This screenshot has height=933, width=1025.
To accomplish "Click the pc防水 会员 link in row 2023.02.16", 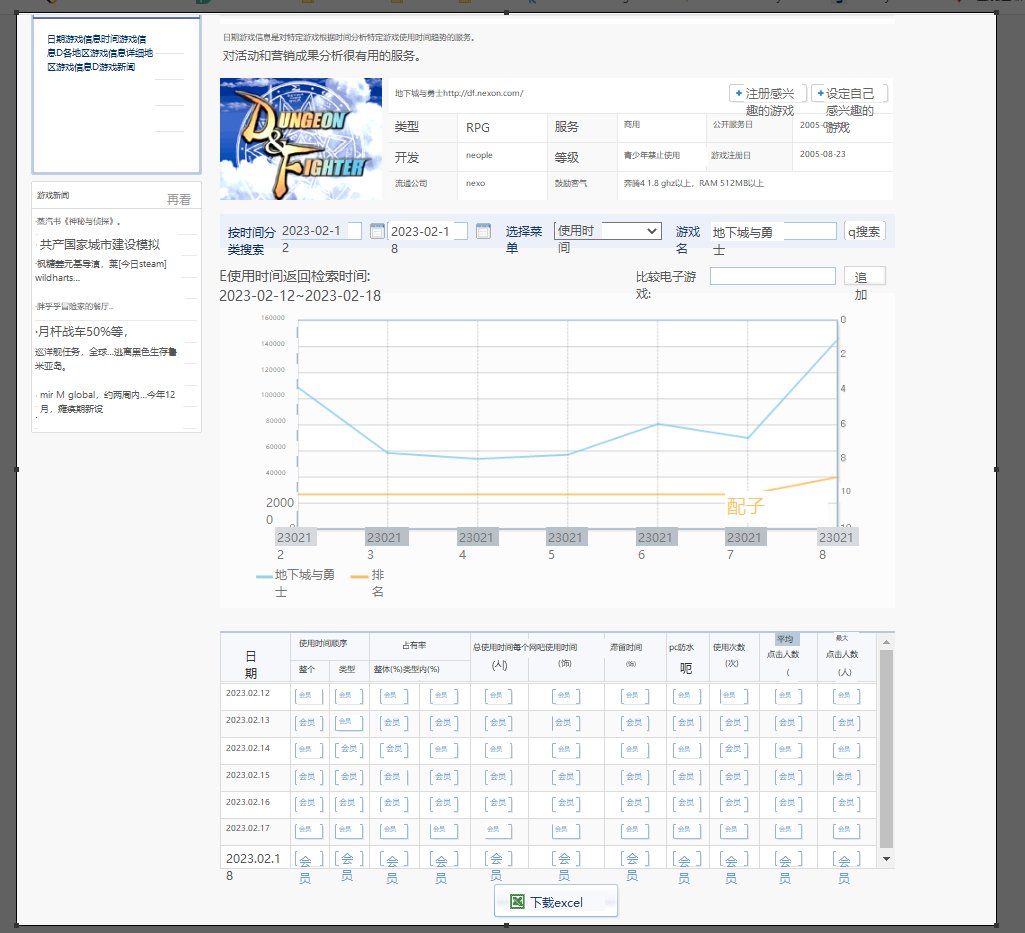I will pyautogui.click(x=686, y=802).
